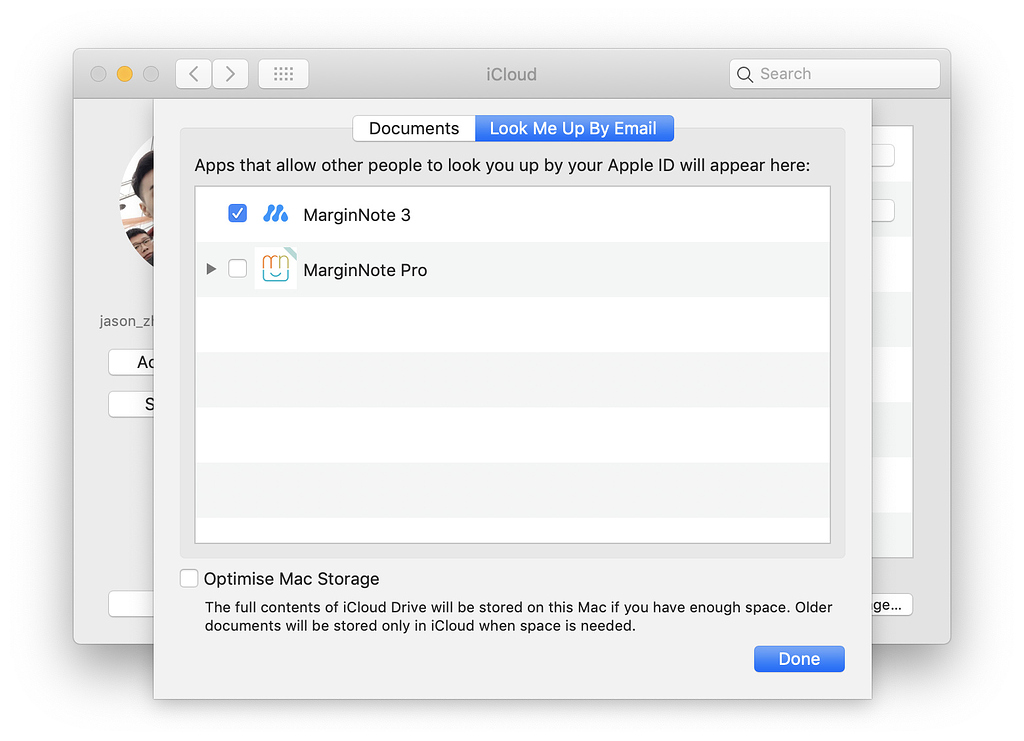This screenshot has height=741, width=1024.
Task: Select the MarginNote Pro row label
Action: click(365, 270)
